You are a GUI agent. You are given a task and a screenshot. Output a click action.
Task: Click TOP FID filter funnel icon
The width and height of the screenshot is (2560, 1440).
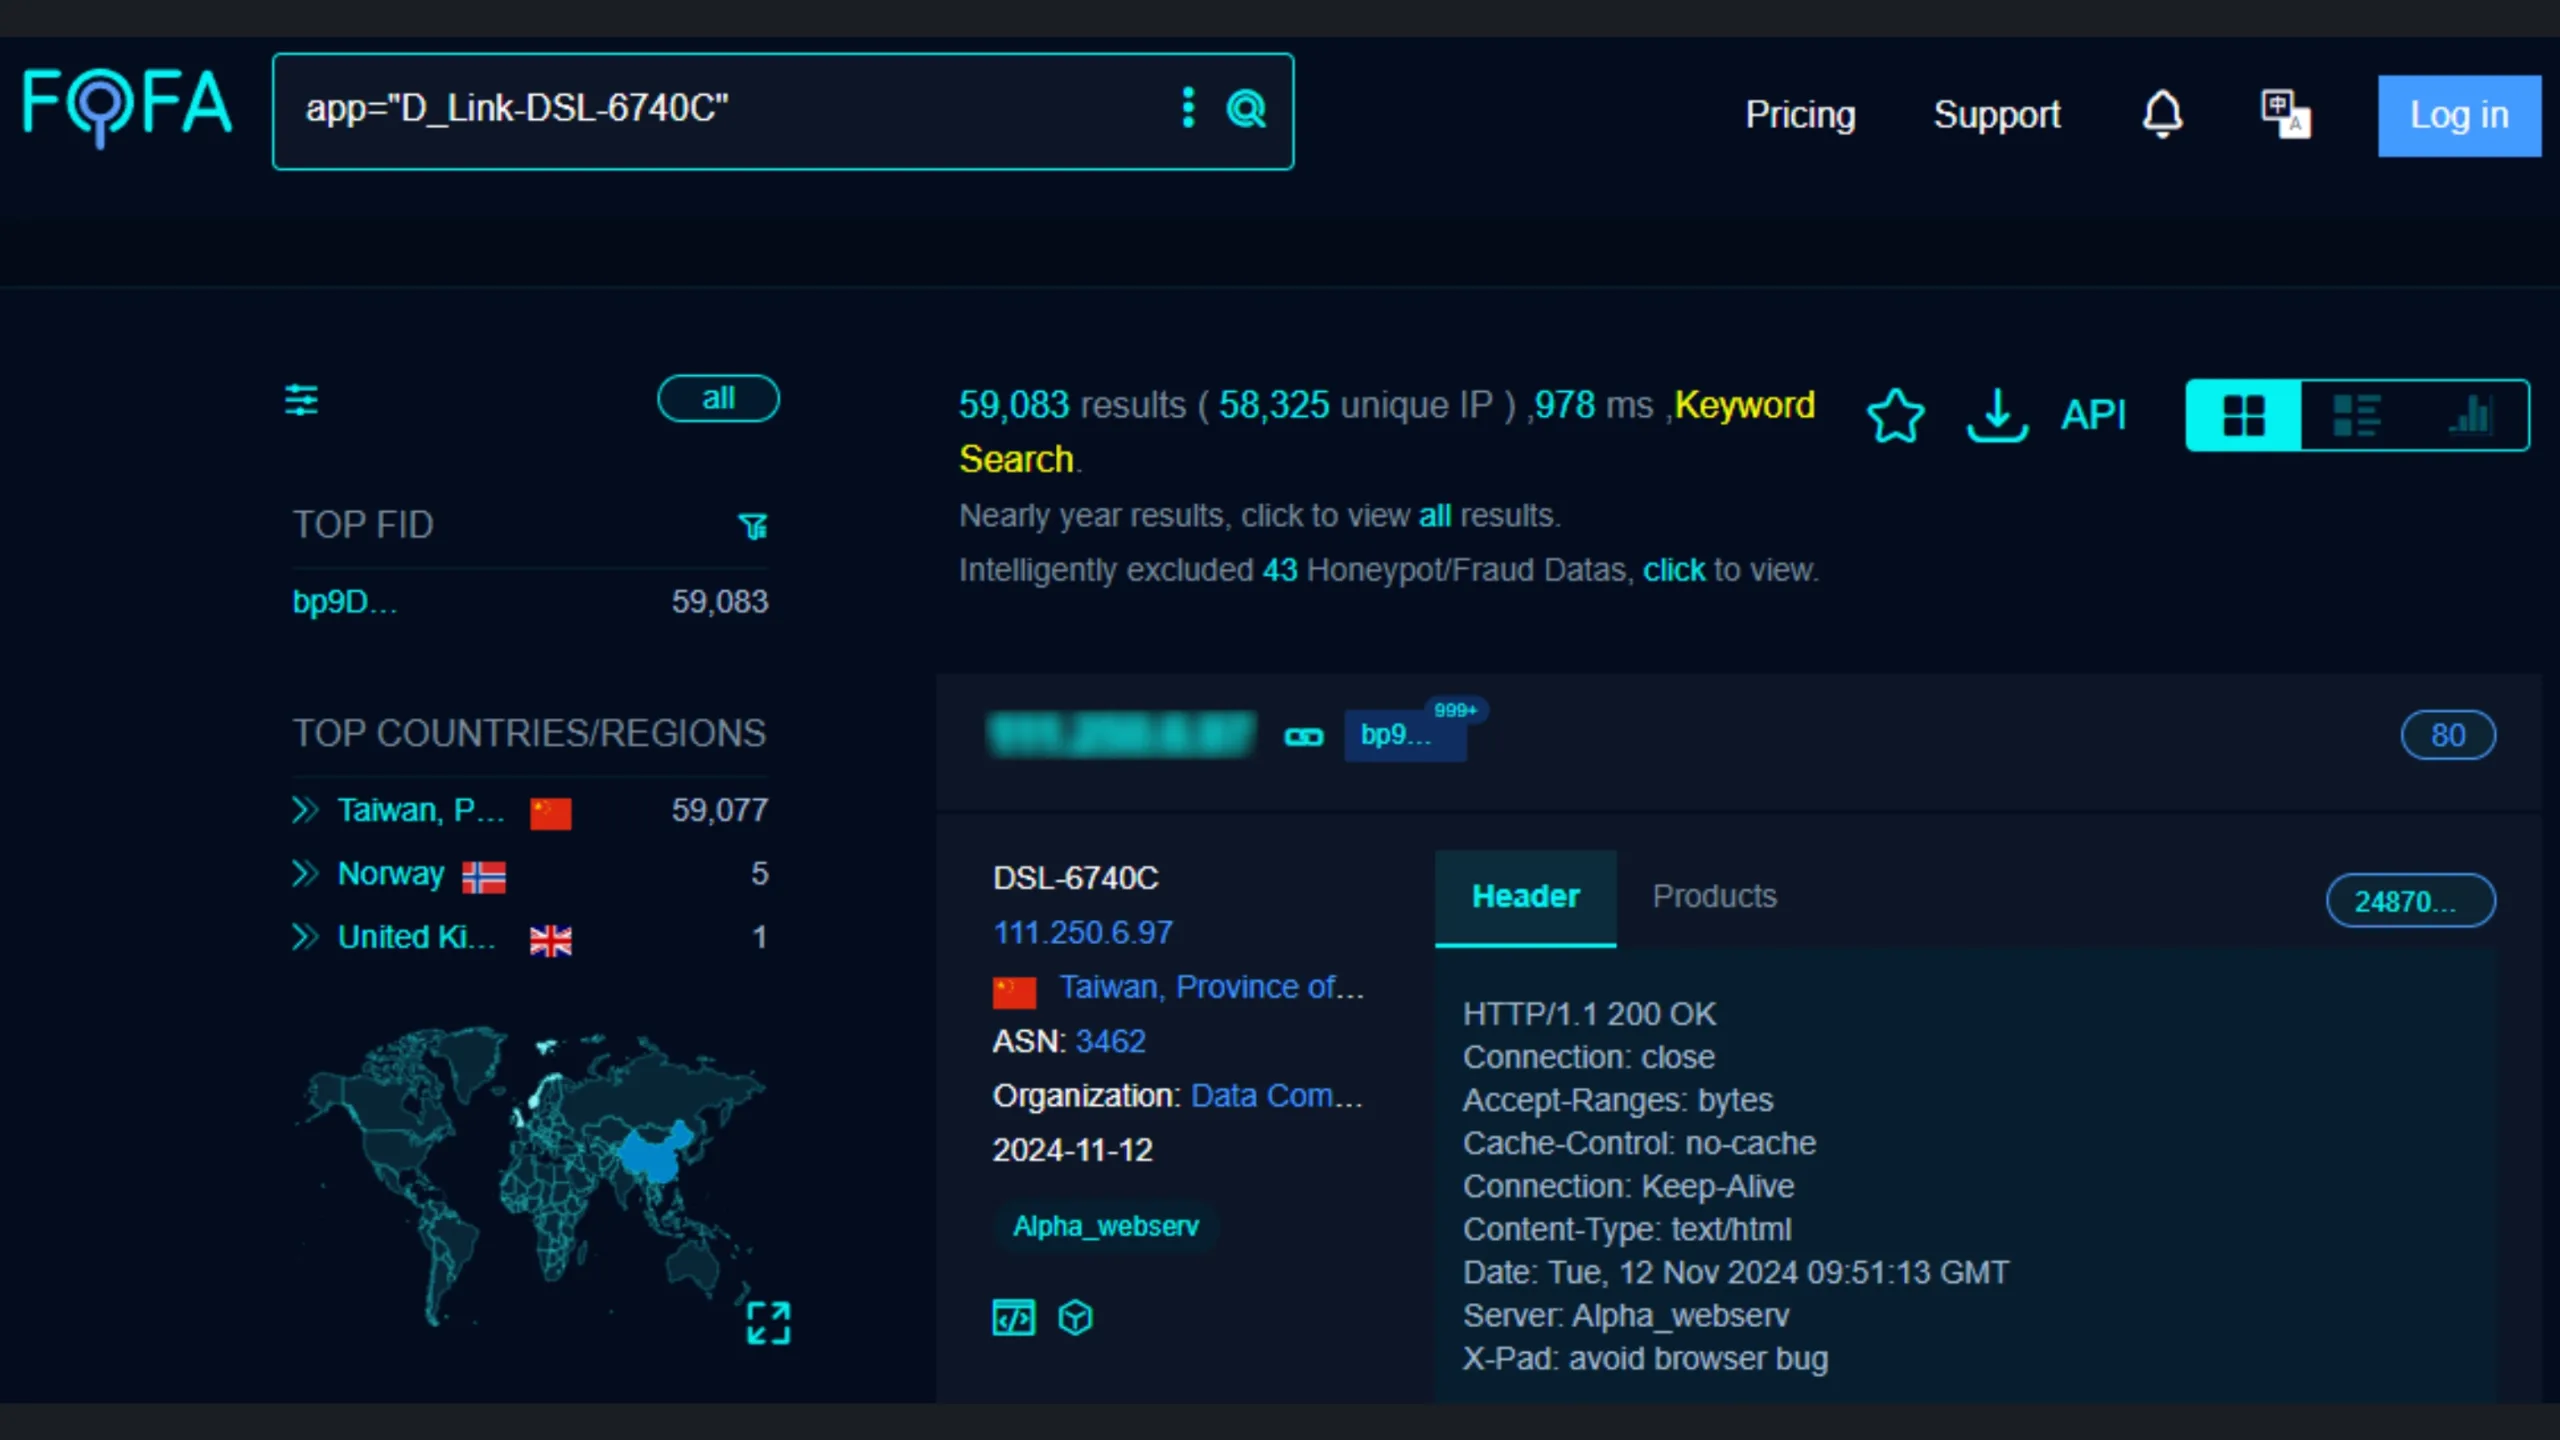[753, 526]
